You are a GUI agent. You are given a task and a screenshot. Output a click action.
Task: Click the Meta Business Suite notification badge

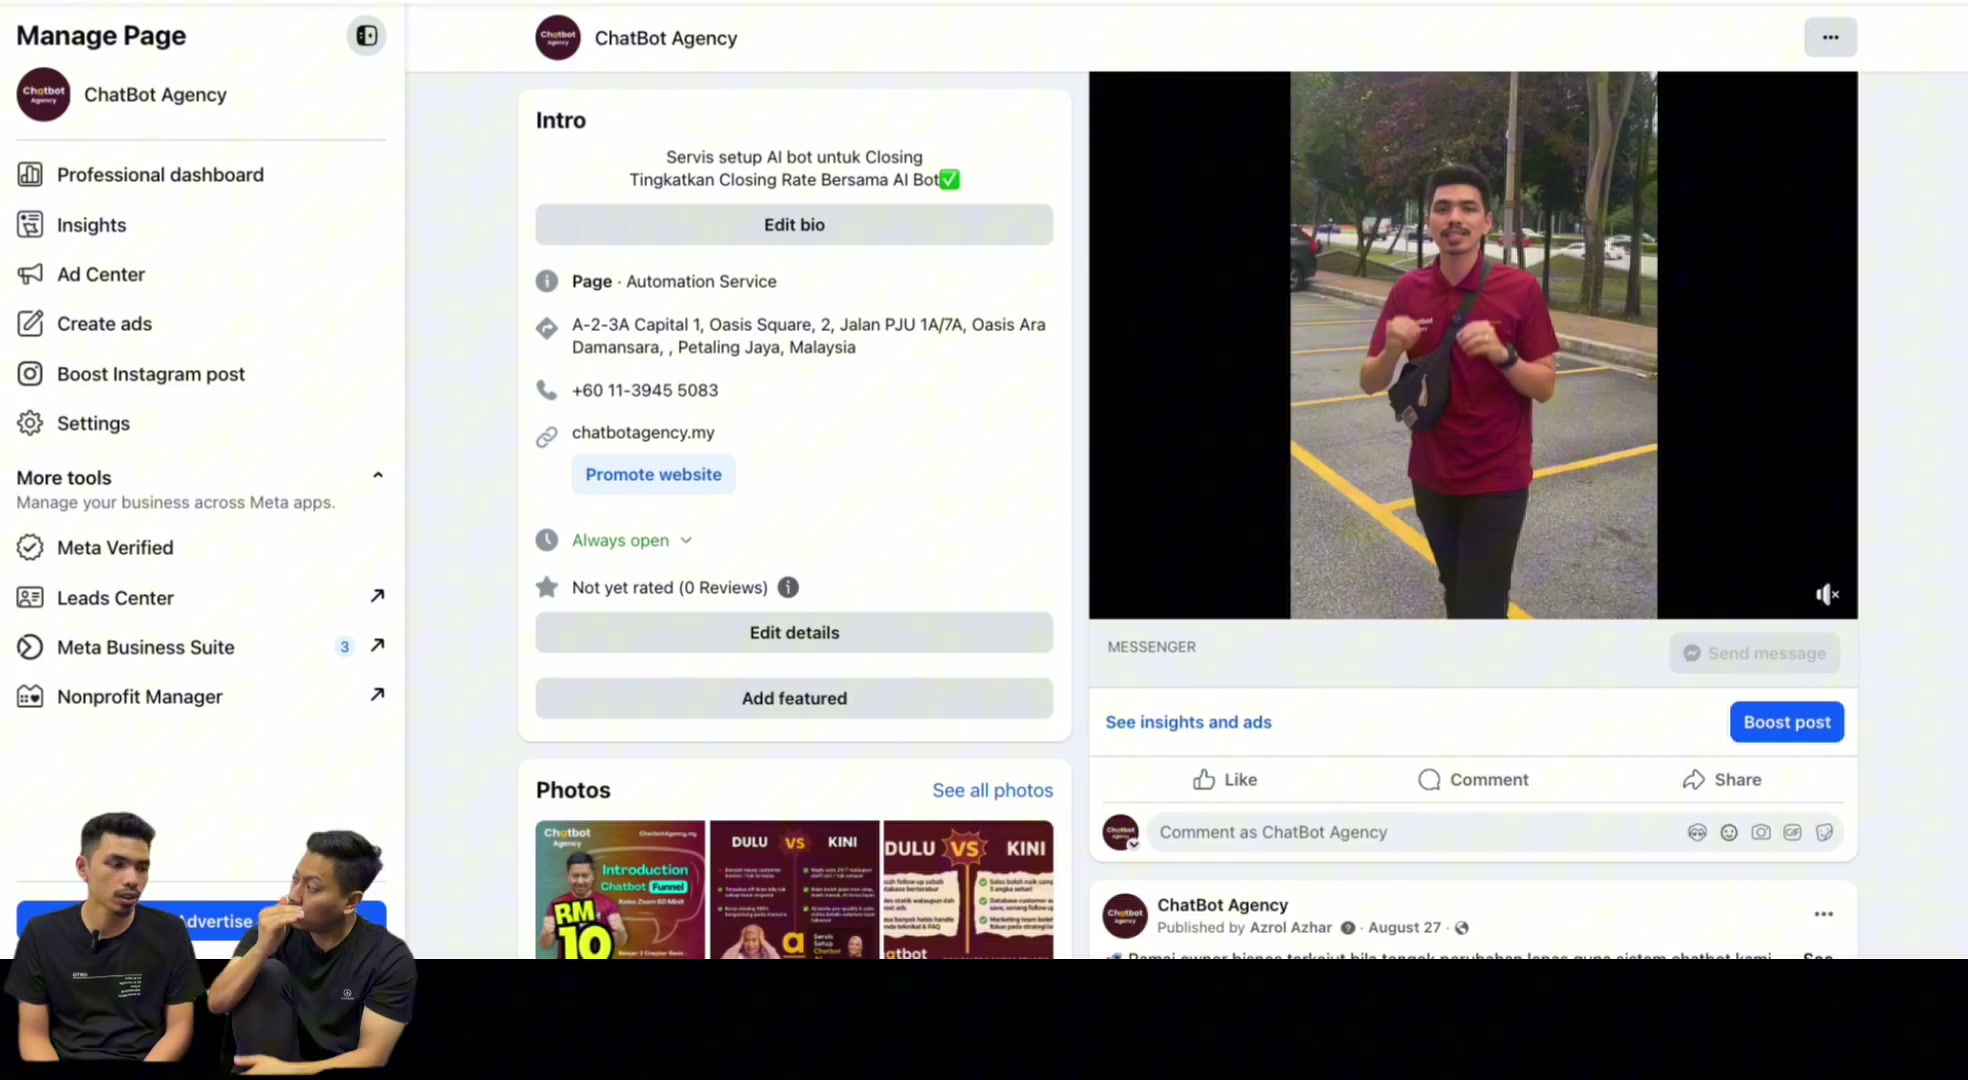pos(344,647)
